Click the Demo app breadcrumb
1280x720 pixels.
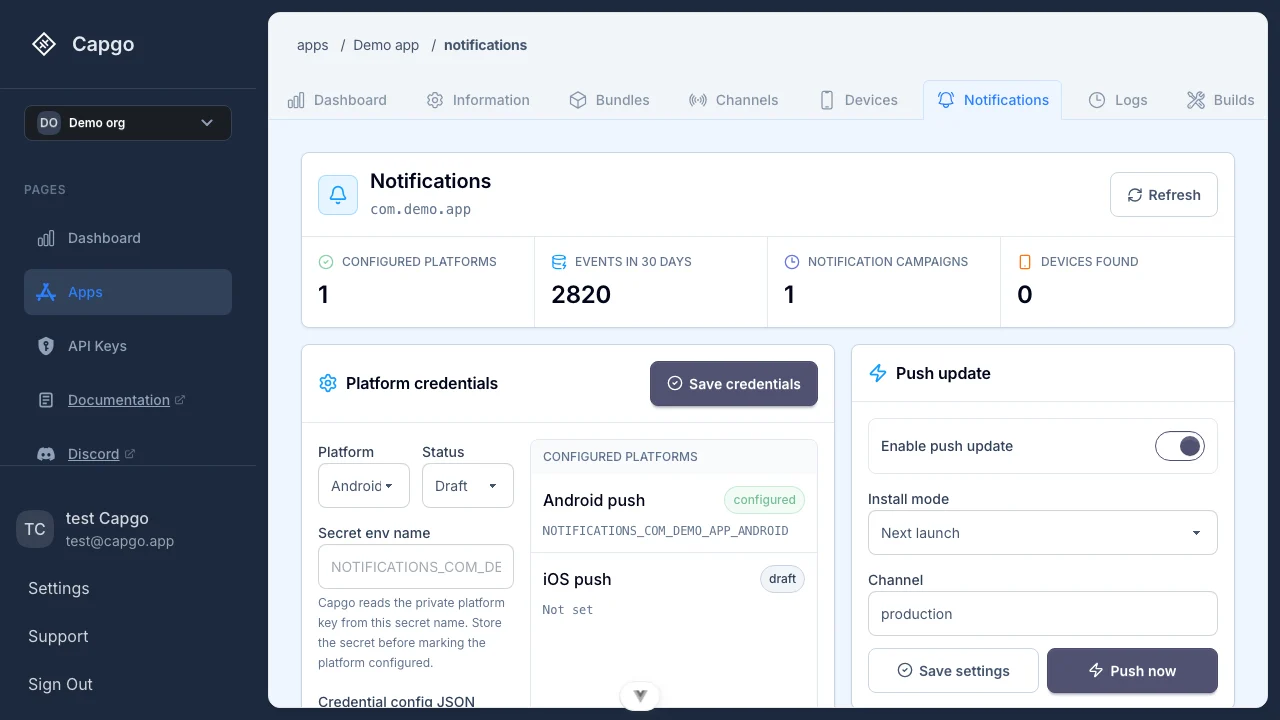pyautogui.click(x=386, y=45)
